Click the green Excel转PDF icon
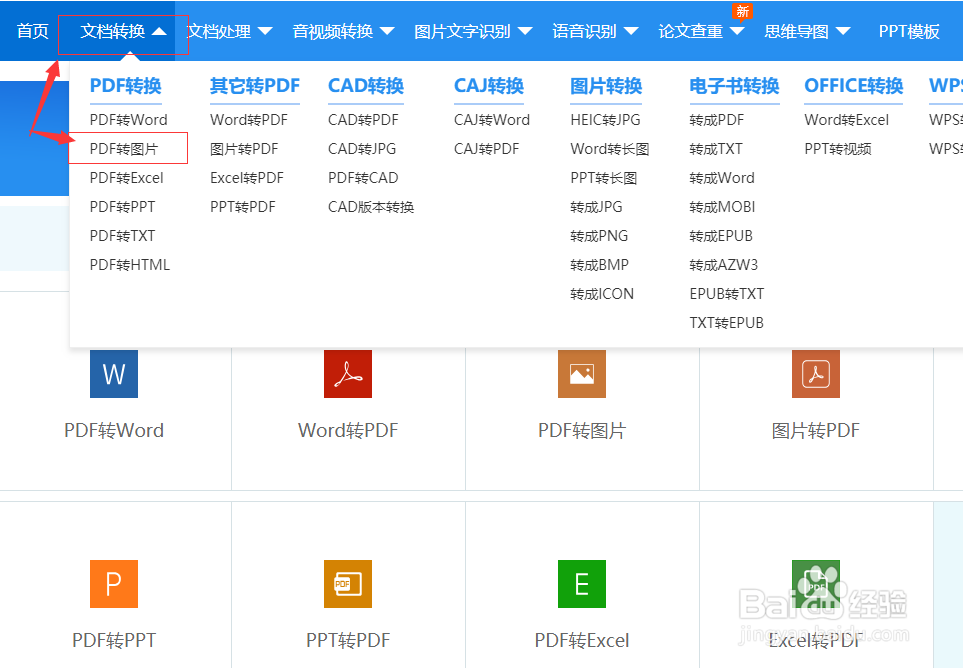The height and width of the screenshot is (668, 963). (815, 584)
